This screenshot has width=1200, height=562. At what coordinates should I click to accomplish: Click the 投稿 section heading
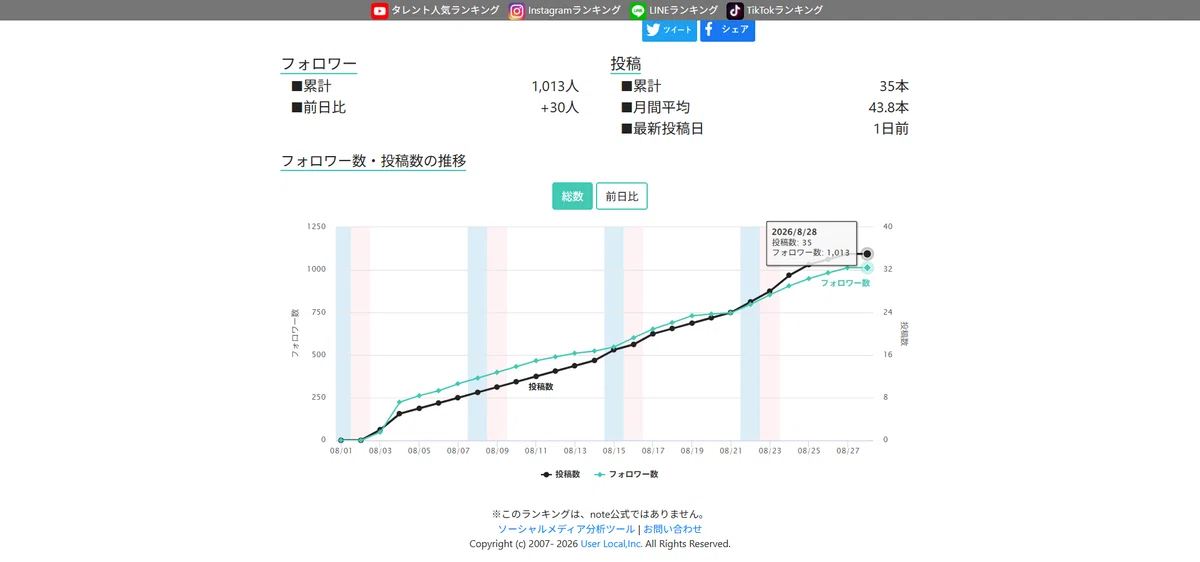tap(626, 64)
